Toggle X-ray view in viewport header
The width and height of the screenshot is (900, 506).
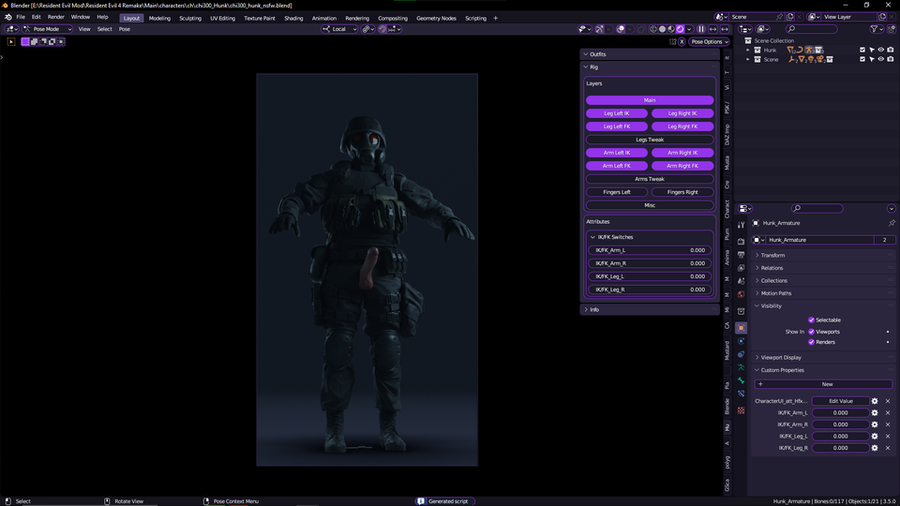(x=642, y=29)
